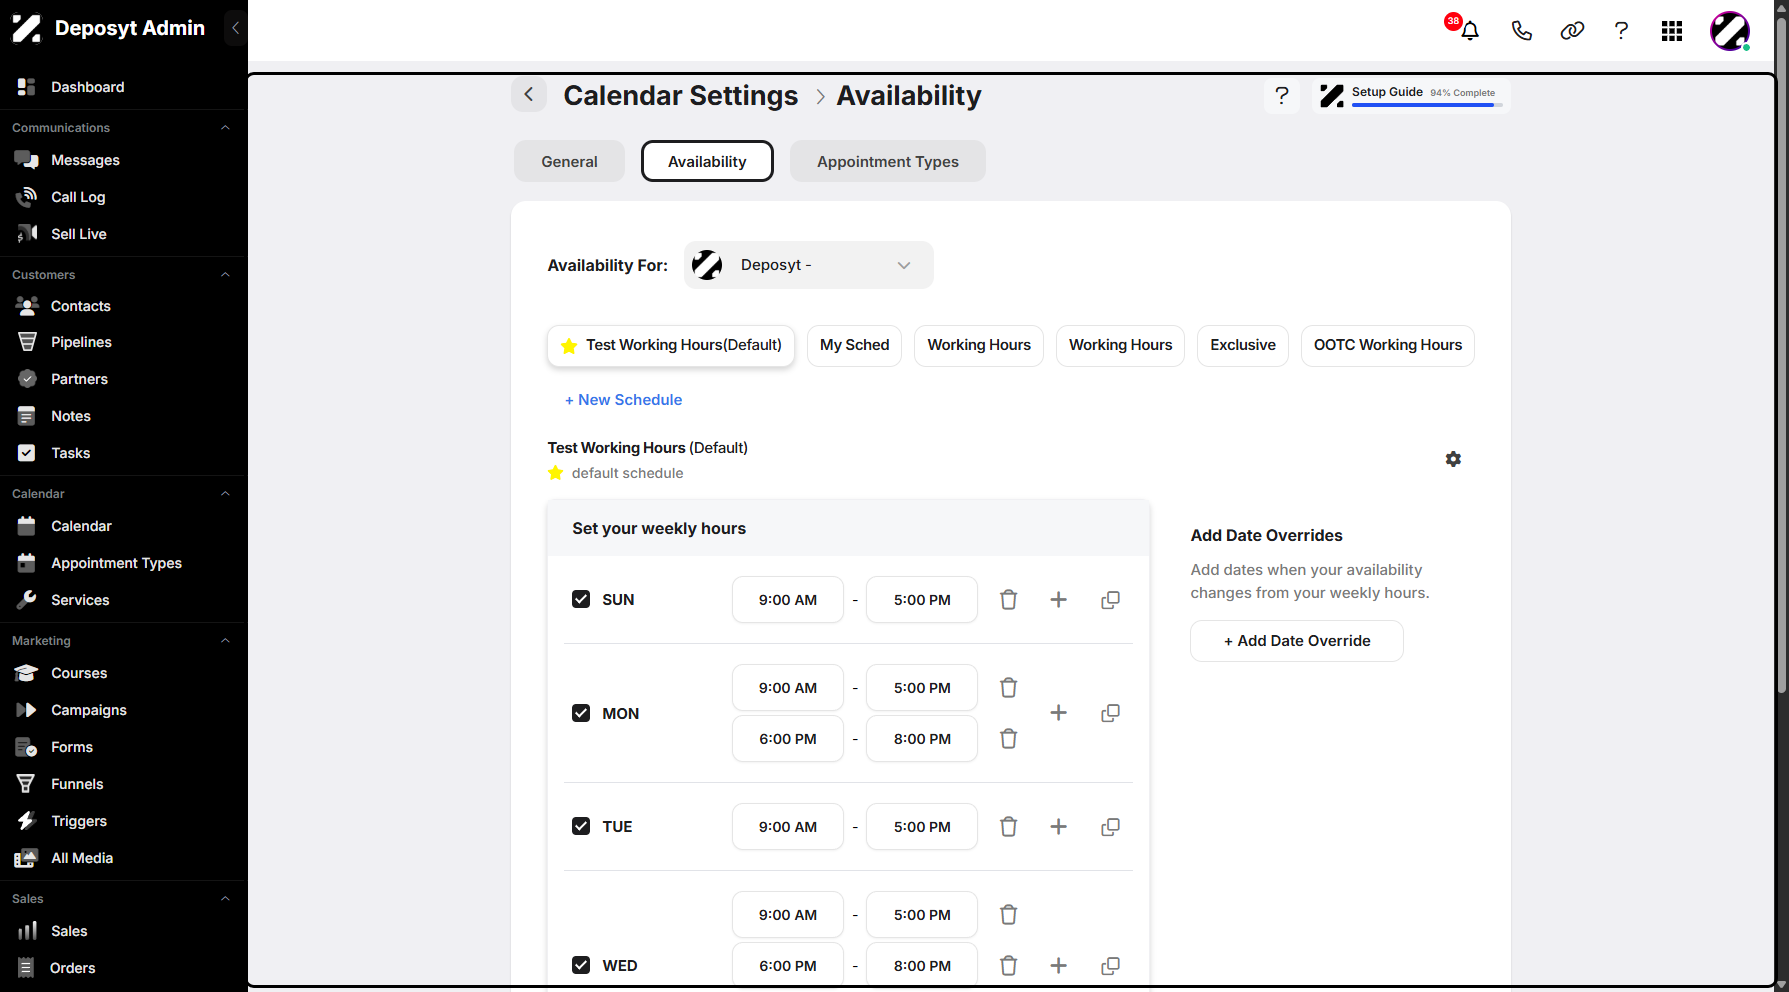
Task: Uncheck the MON checkbox
Action: (x=581, y=713)
